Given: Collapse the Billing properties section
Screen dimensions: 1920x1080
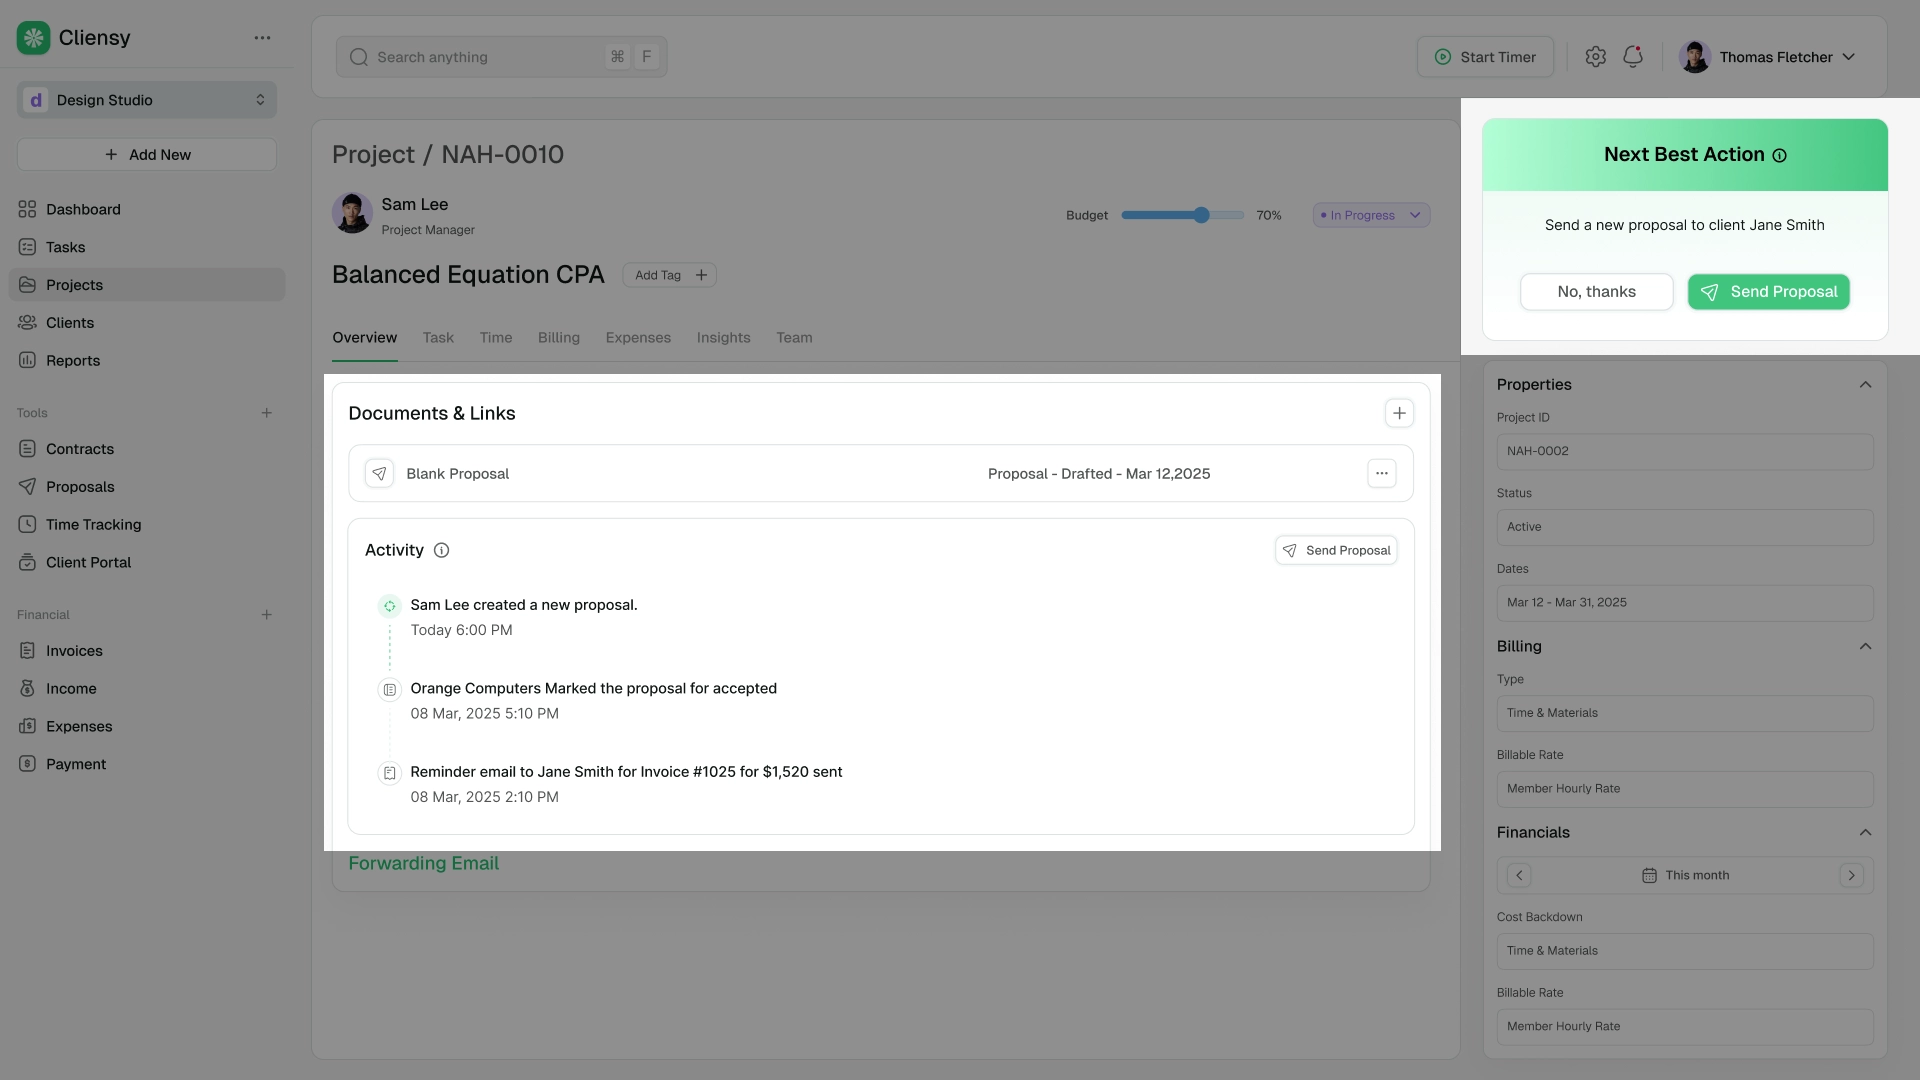Looking at the screenshot, I should [x=1866, y=646].
